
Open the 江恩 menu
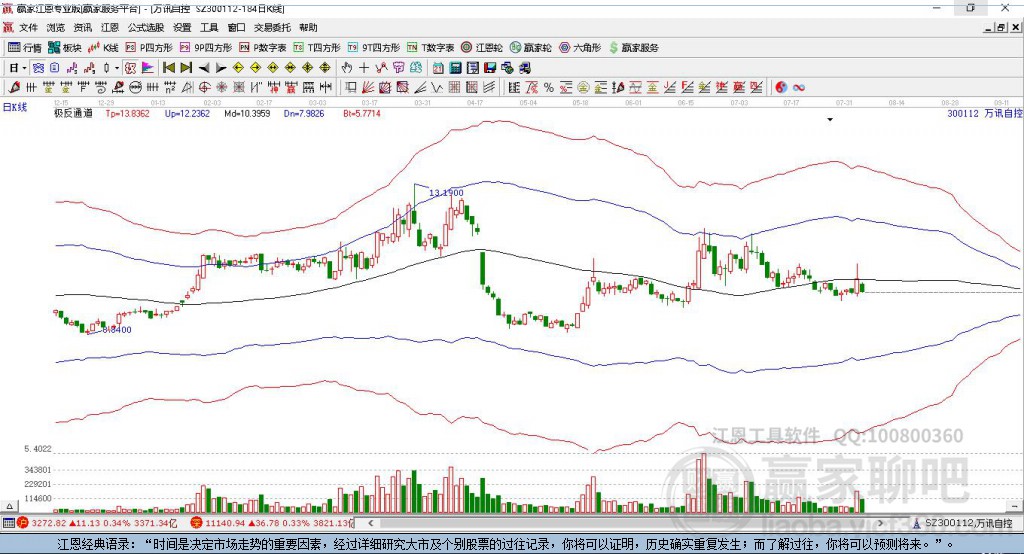pyautogui.click(x=110, y=27)
